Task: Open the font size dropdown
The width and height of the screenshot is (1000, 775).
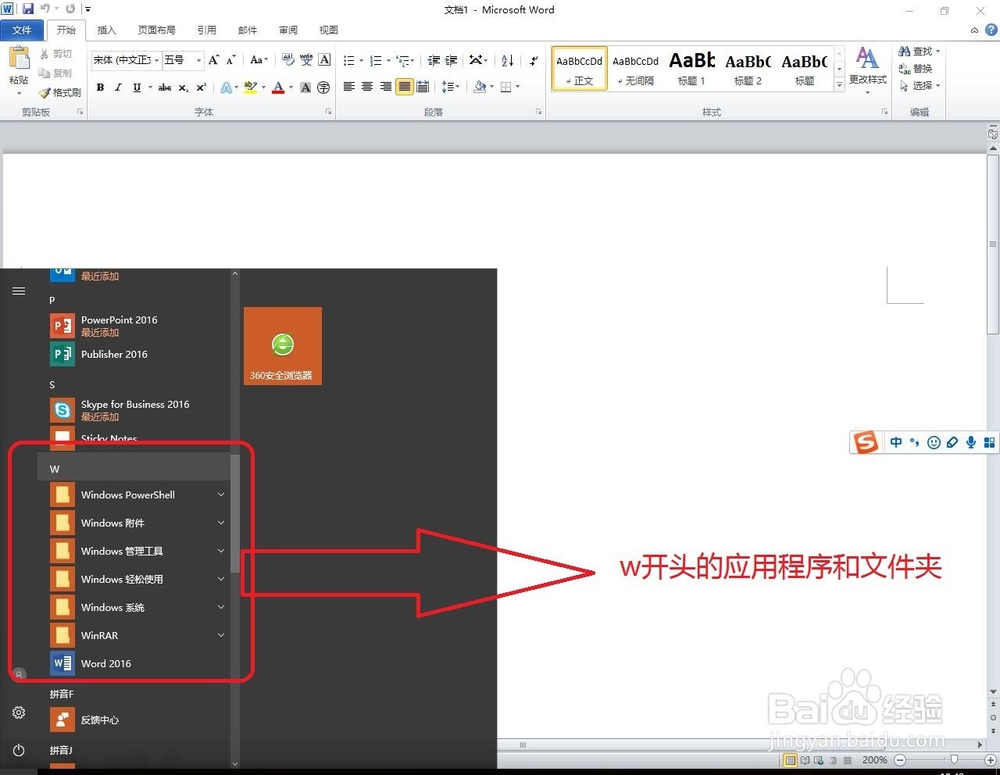Action: (x=199, y=60)
